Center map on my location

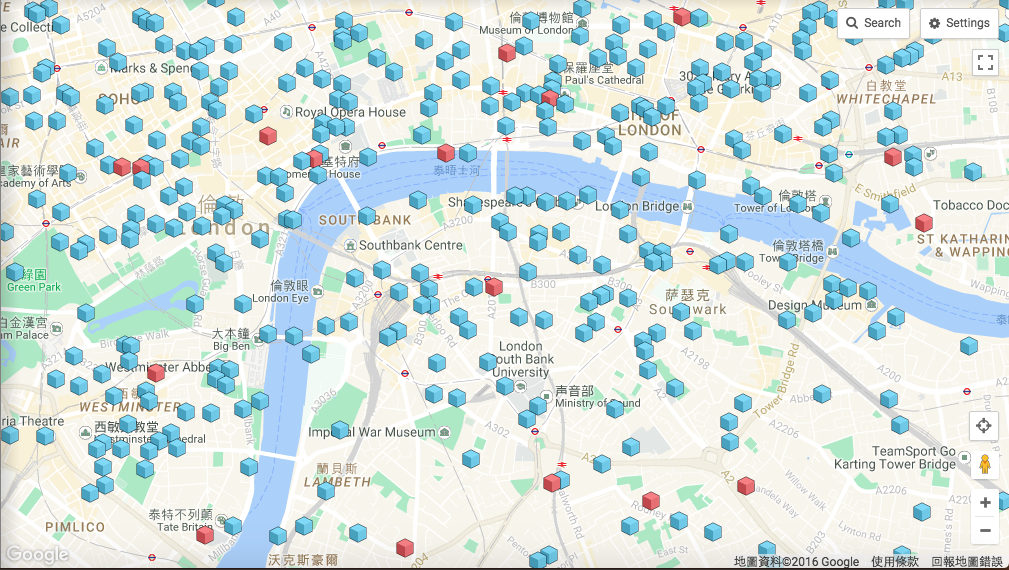tap(984, 426)
